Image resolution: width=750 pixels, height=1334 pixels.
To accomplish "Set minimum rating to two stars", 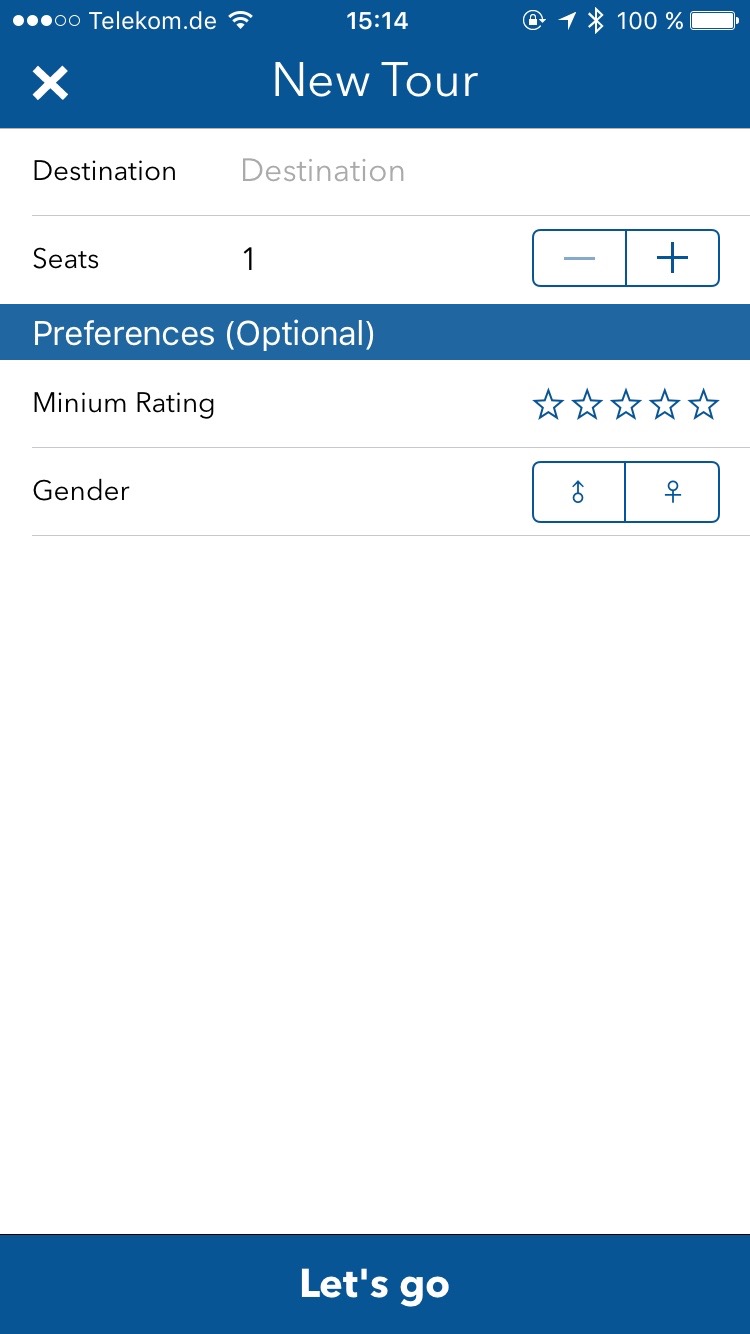I will pyautogui.click(x=587, y=405).
